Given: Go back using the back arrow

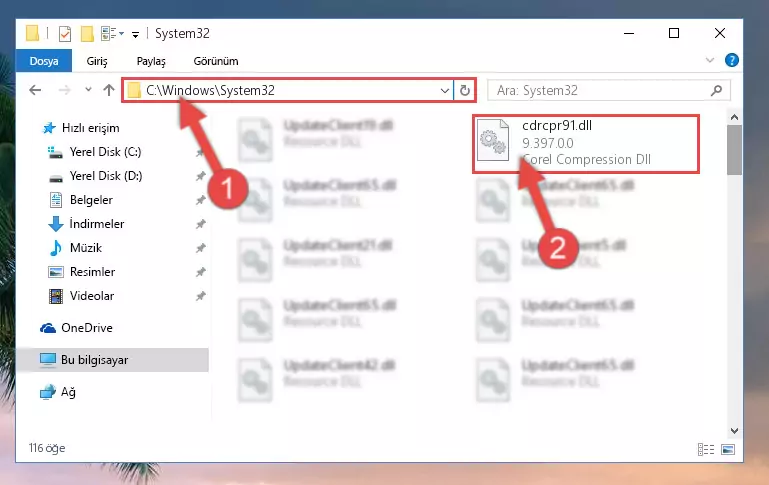Looking at the screenshot, I should (35, 90).
